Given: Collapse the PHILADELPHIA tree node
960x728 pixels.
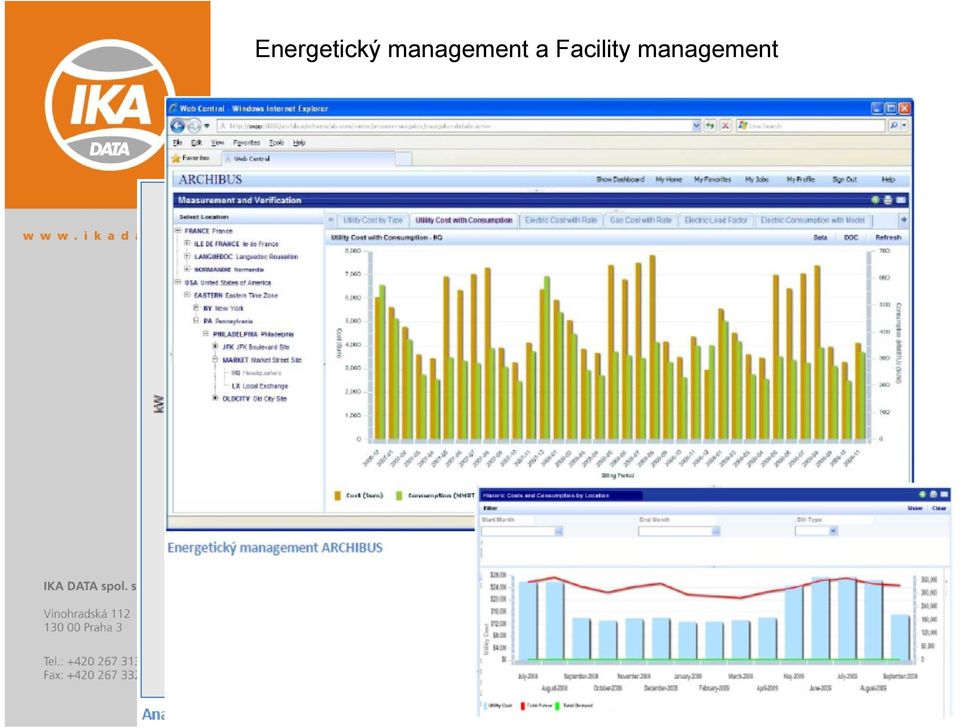Looking at the screenshot, I should [x=206, y=334].
